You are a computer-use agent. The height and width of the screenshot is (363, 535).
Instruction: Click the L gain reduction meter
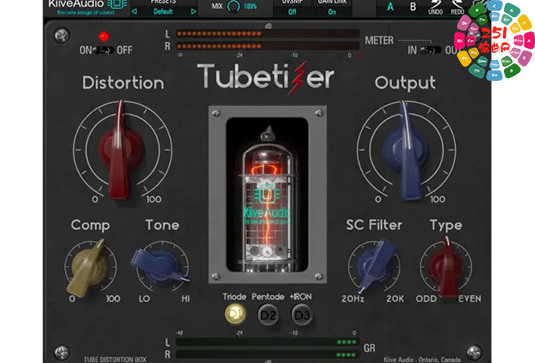coord(268,342)
